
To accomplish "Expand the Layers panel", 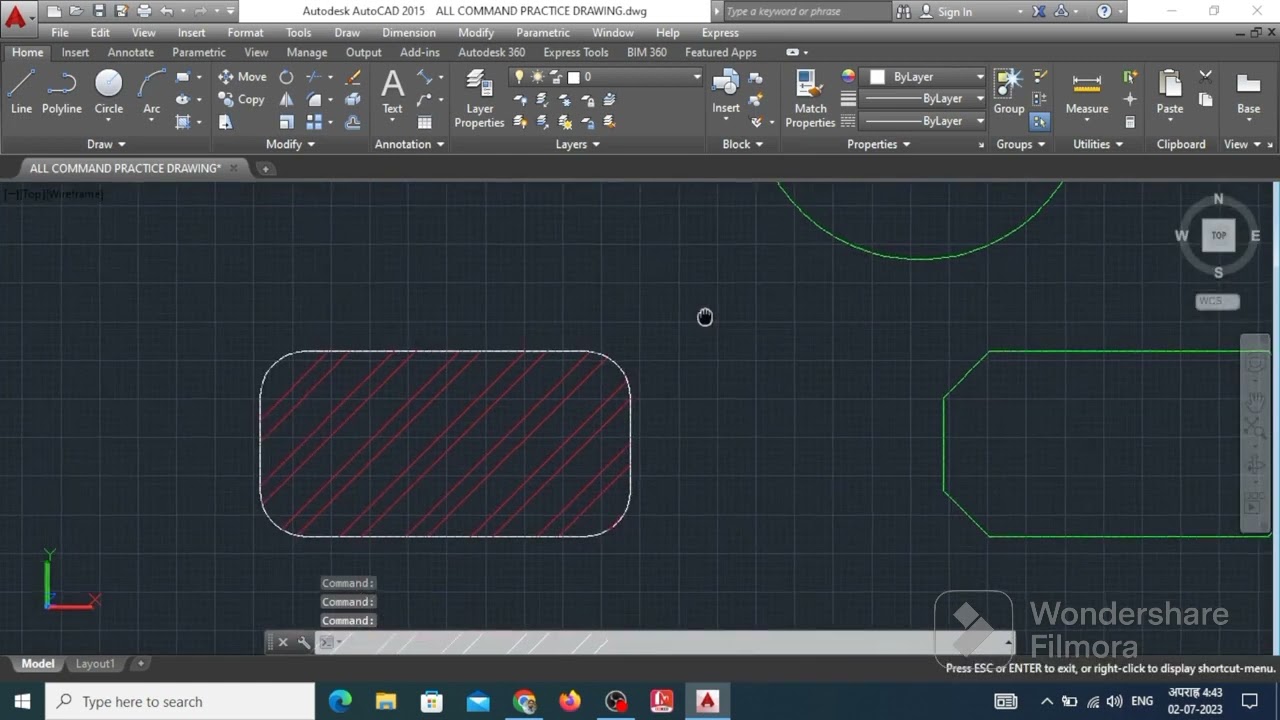I will (578, 144).
